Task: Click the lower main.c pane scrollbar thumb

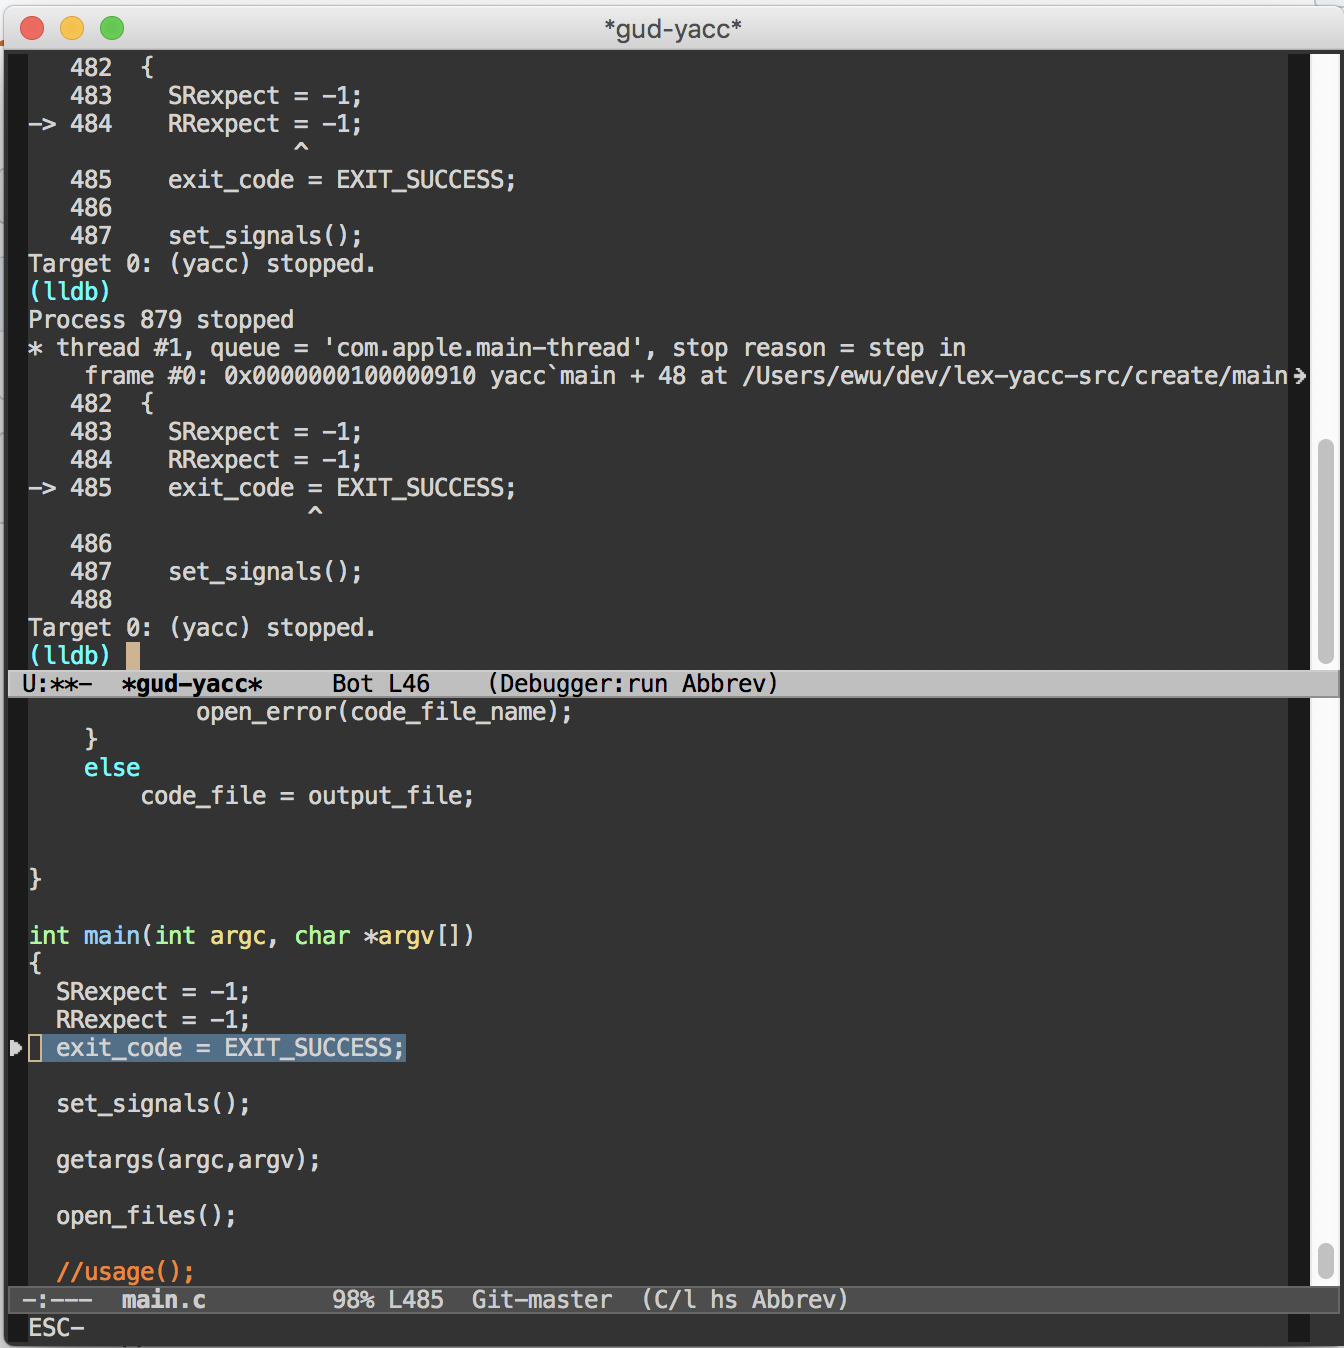Action: click(1326, 1262)
